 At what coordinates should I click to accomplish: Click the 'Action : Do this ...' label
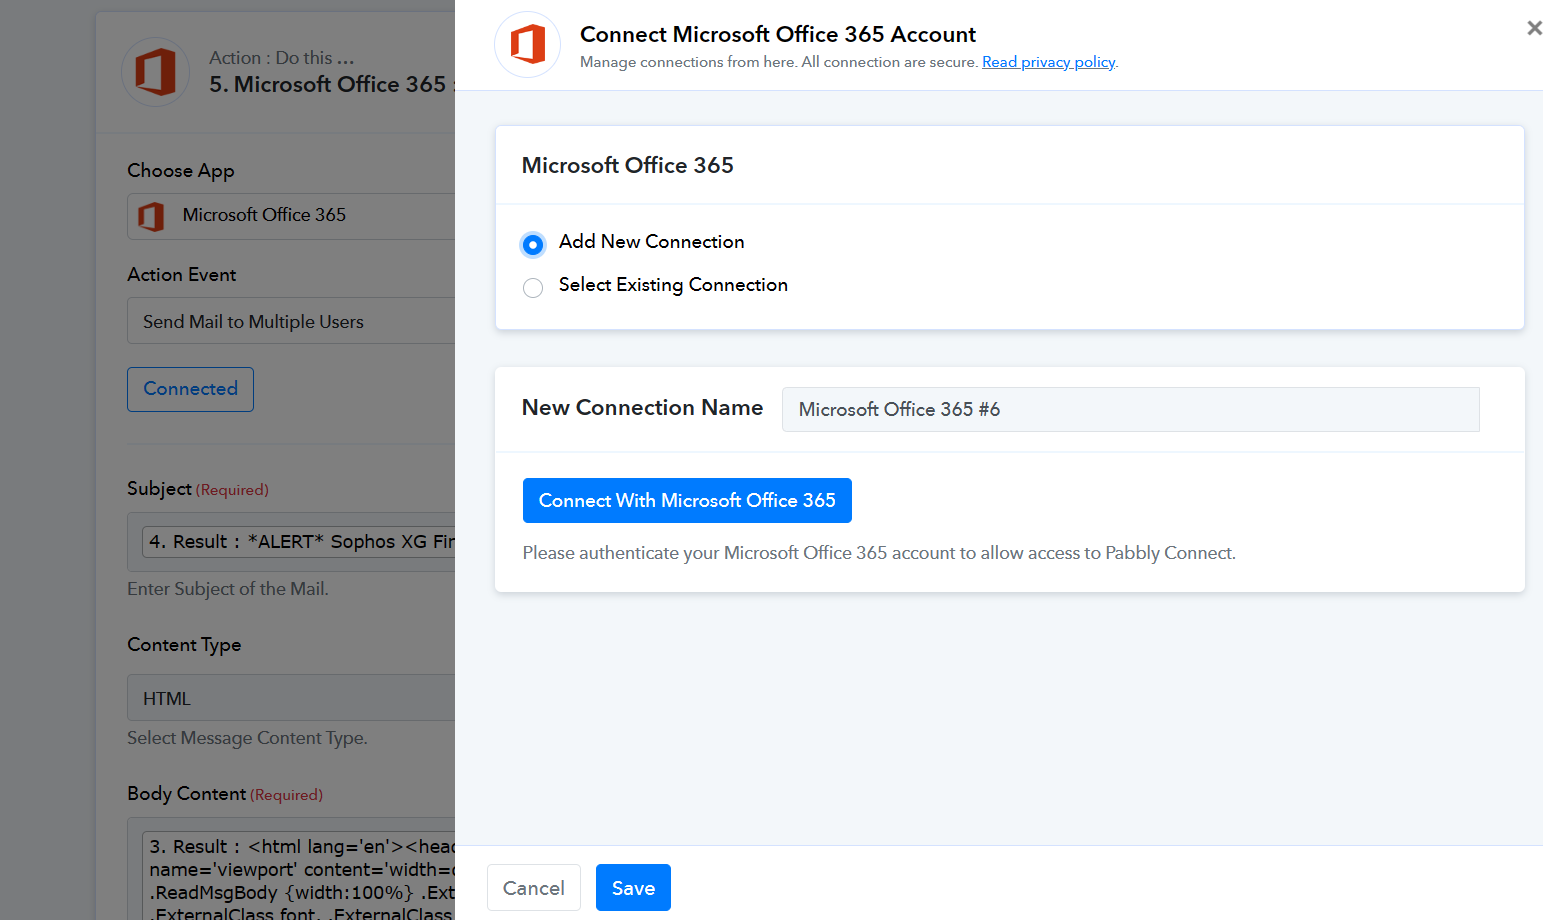click(x=282, y=58)
